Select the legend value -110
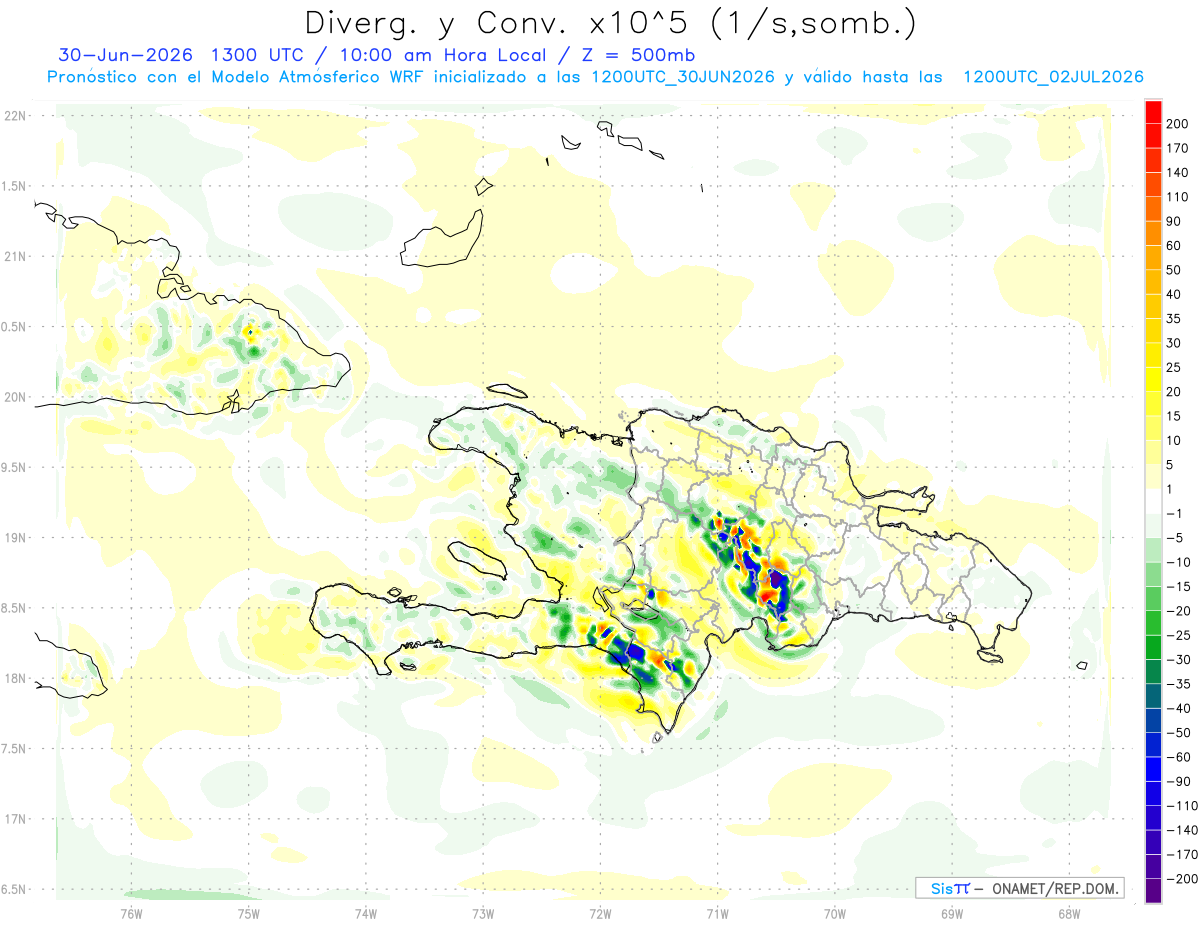The width and height of the screenshot is (1200, 927). 1182,806
